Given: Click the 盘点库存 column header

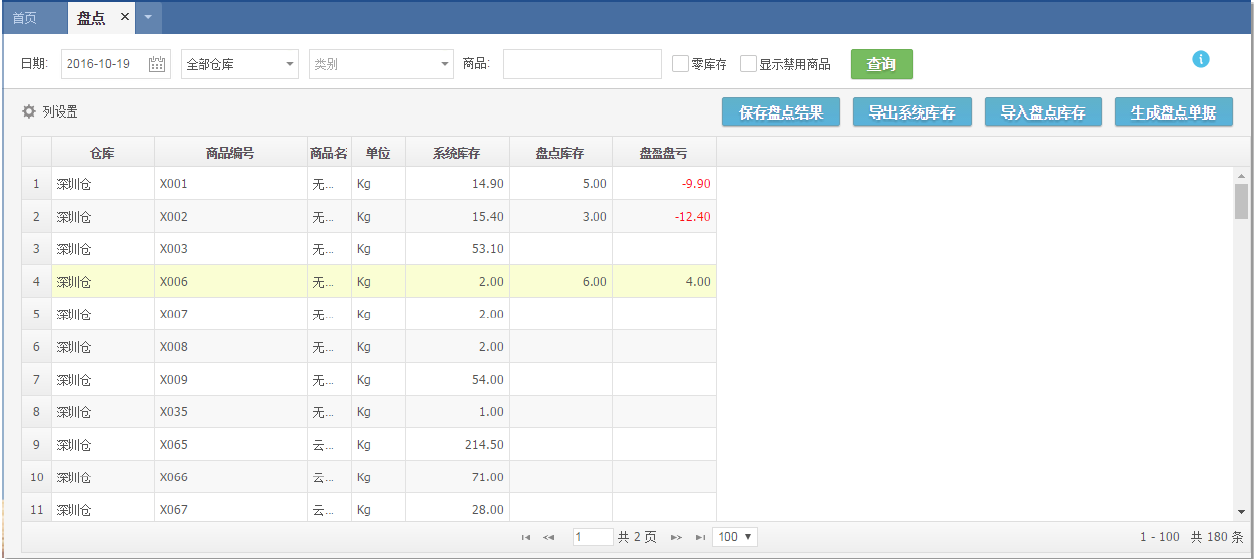Looking at the screenshot, I should coord(560,153).
